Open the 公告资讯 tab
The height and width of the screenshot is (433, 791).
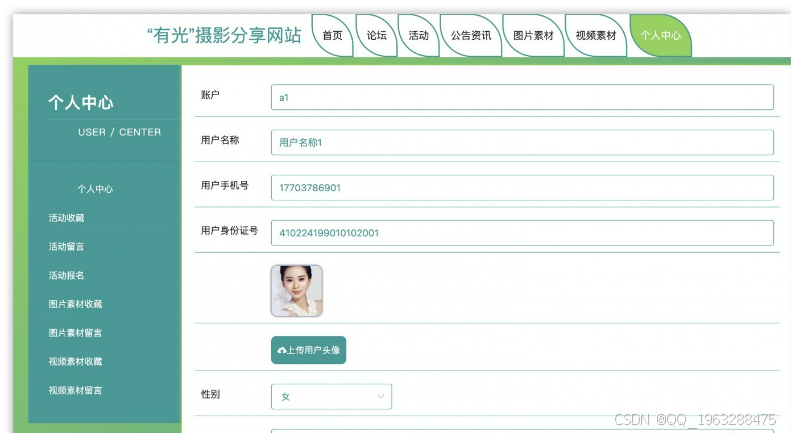(x=471, y=35)
